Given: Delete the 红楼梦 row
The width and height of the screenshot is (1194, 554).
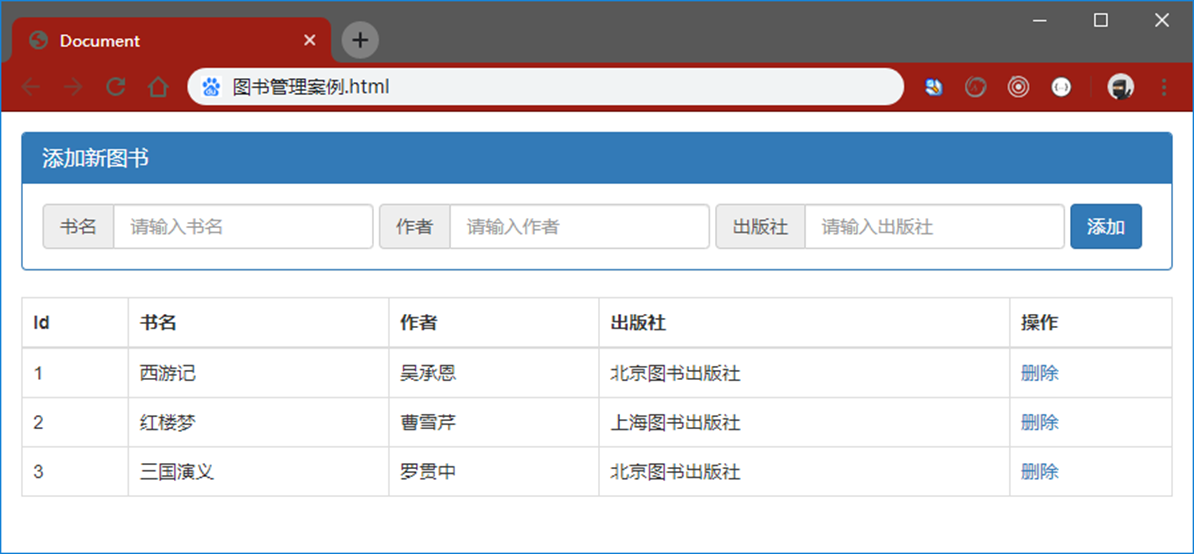Looking at the screenshot, I should tap(1039, 422).
